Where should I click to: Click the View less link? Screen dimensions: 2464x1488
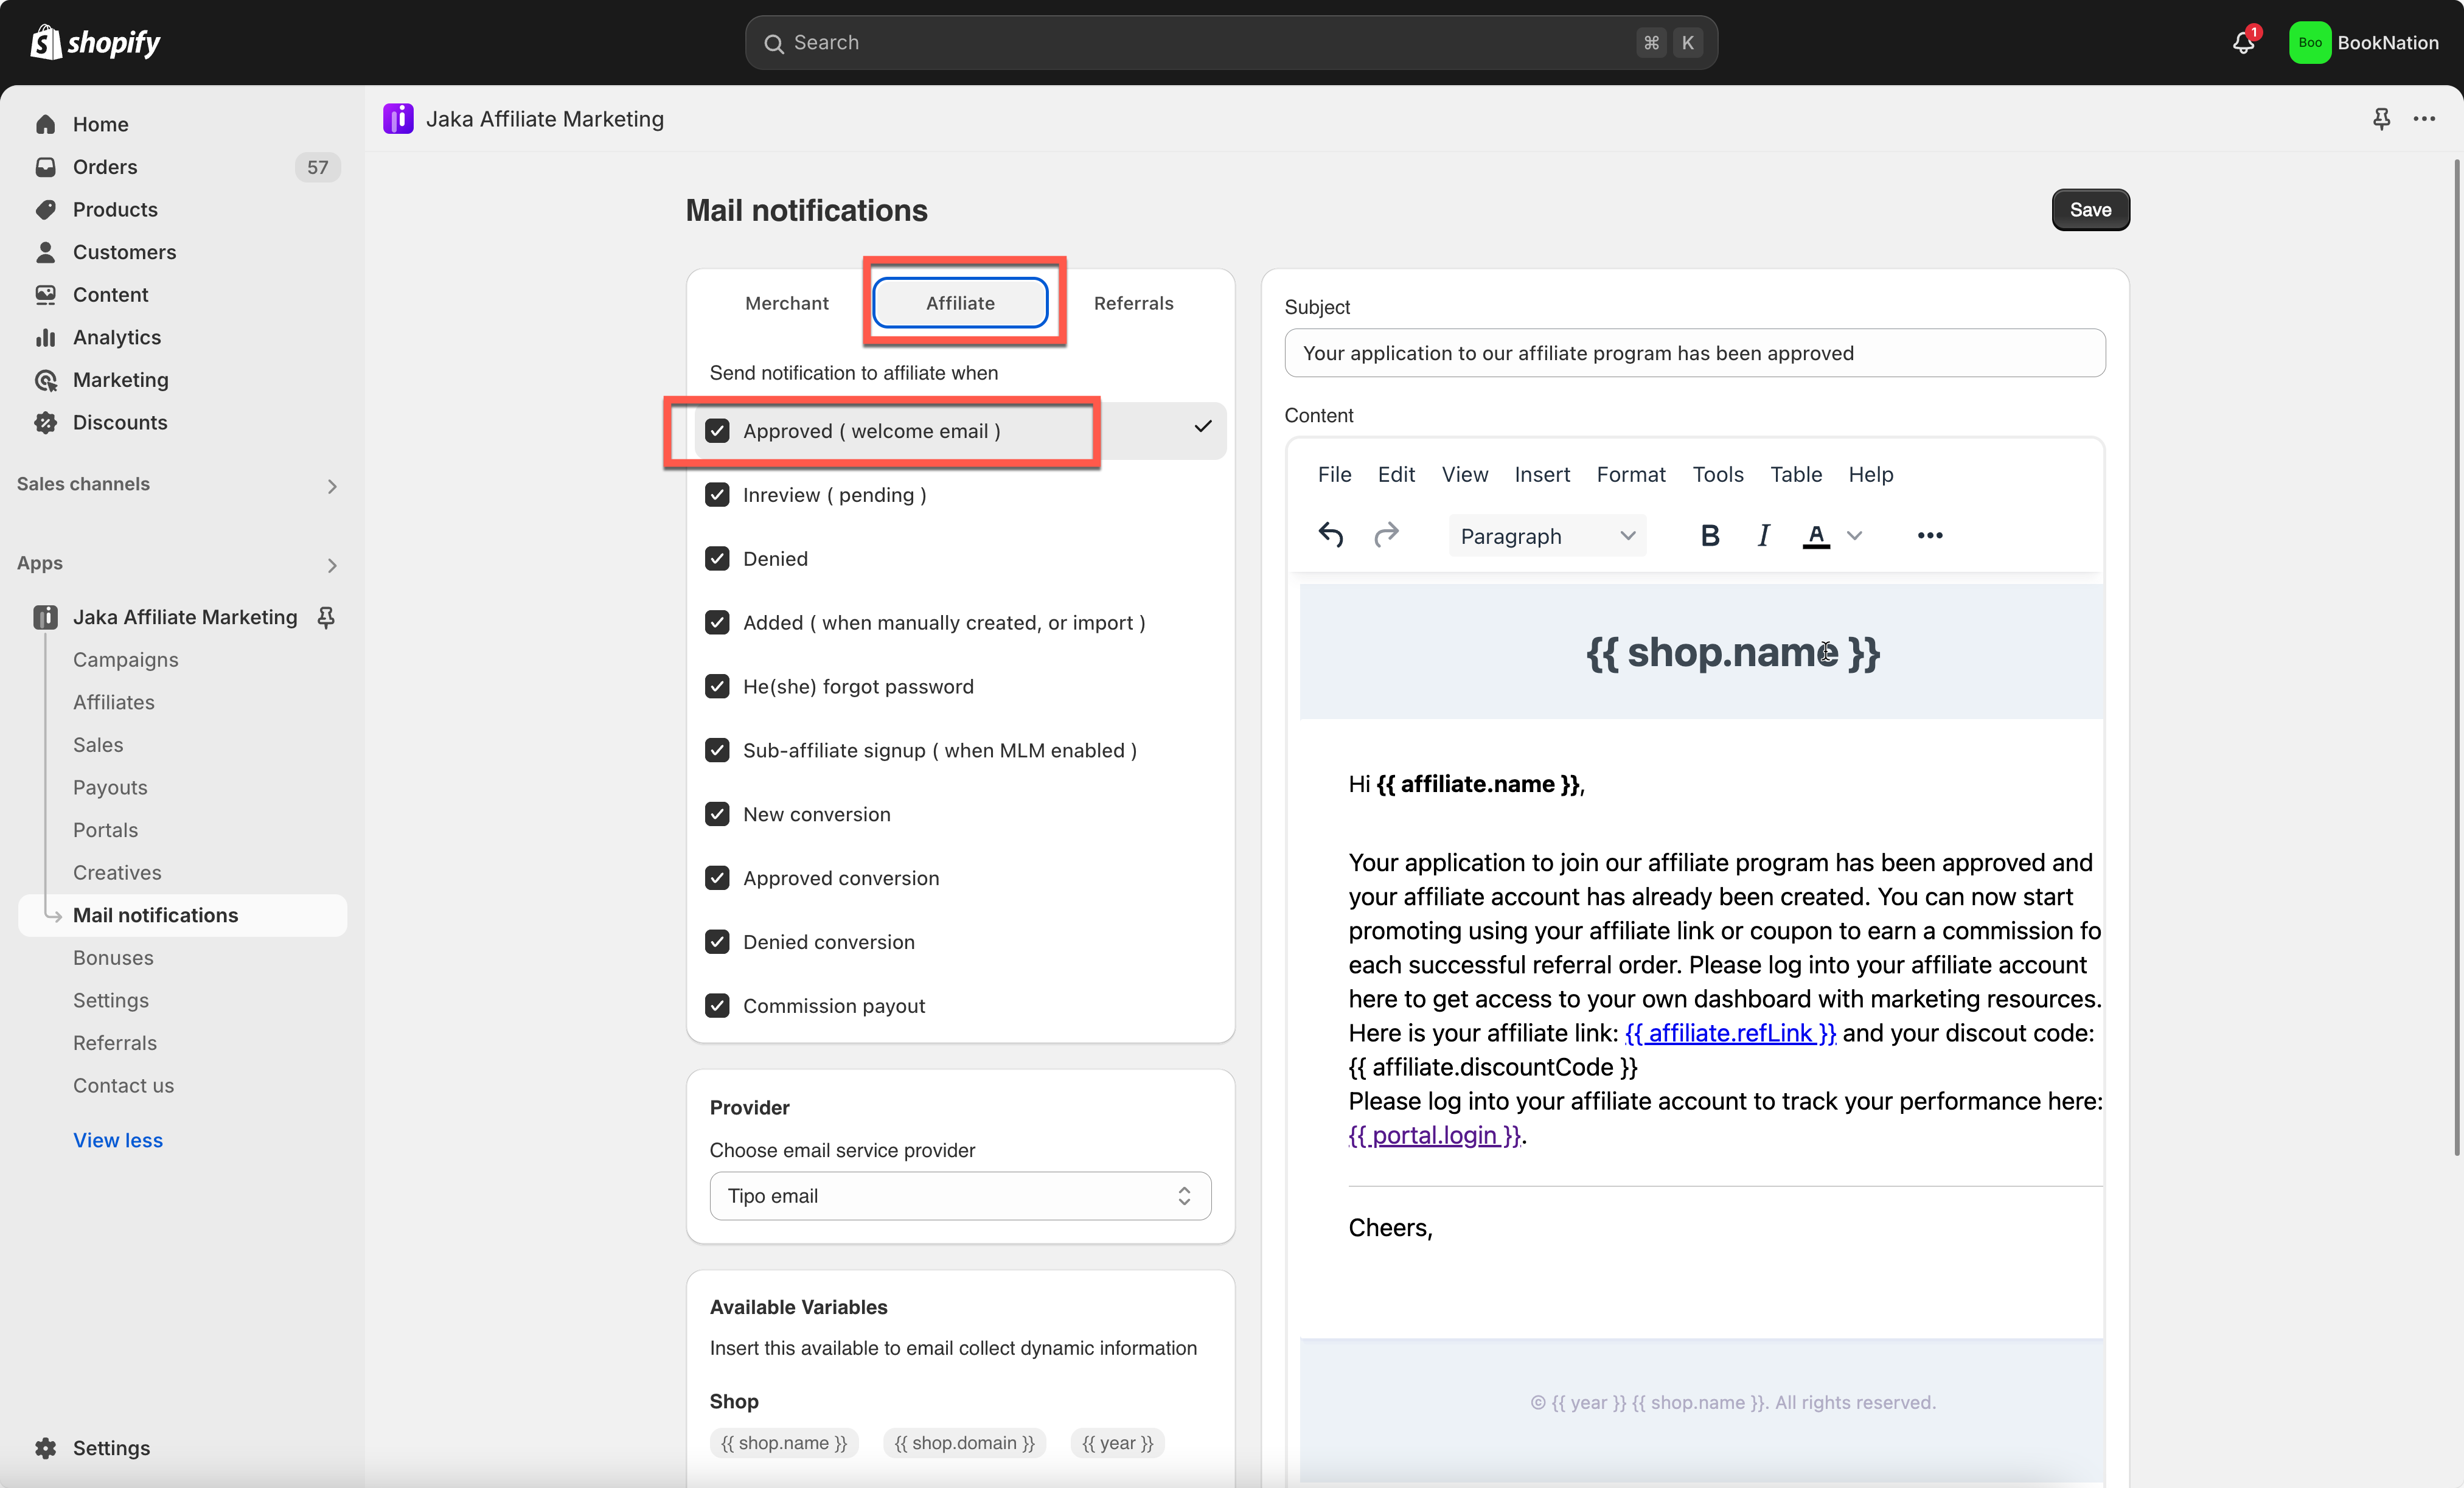click(118, 1140)
